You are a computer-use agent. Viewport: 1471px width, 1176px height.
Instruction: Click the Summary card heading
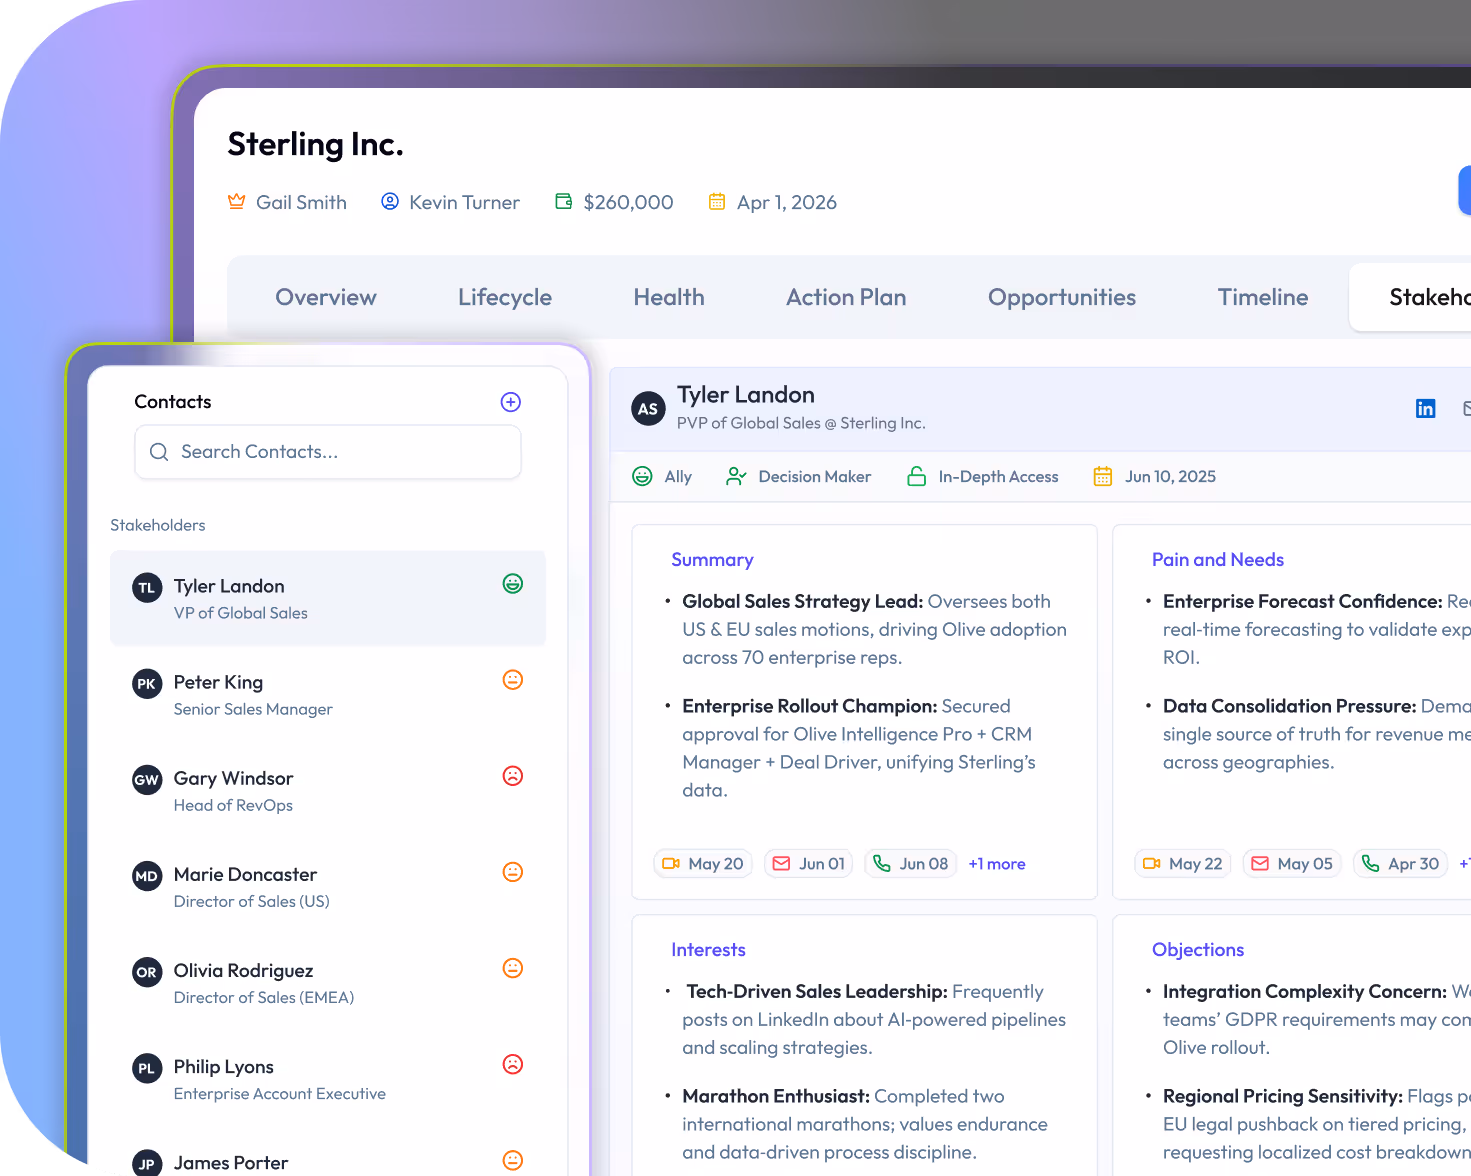(x=712, y=560)
